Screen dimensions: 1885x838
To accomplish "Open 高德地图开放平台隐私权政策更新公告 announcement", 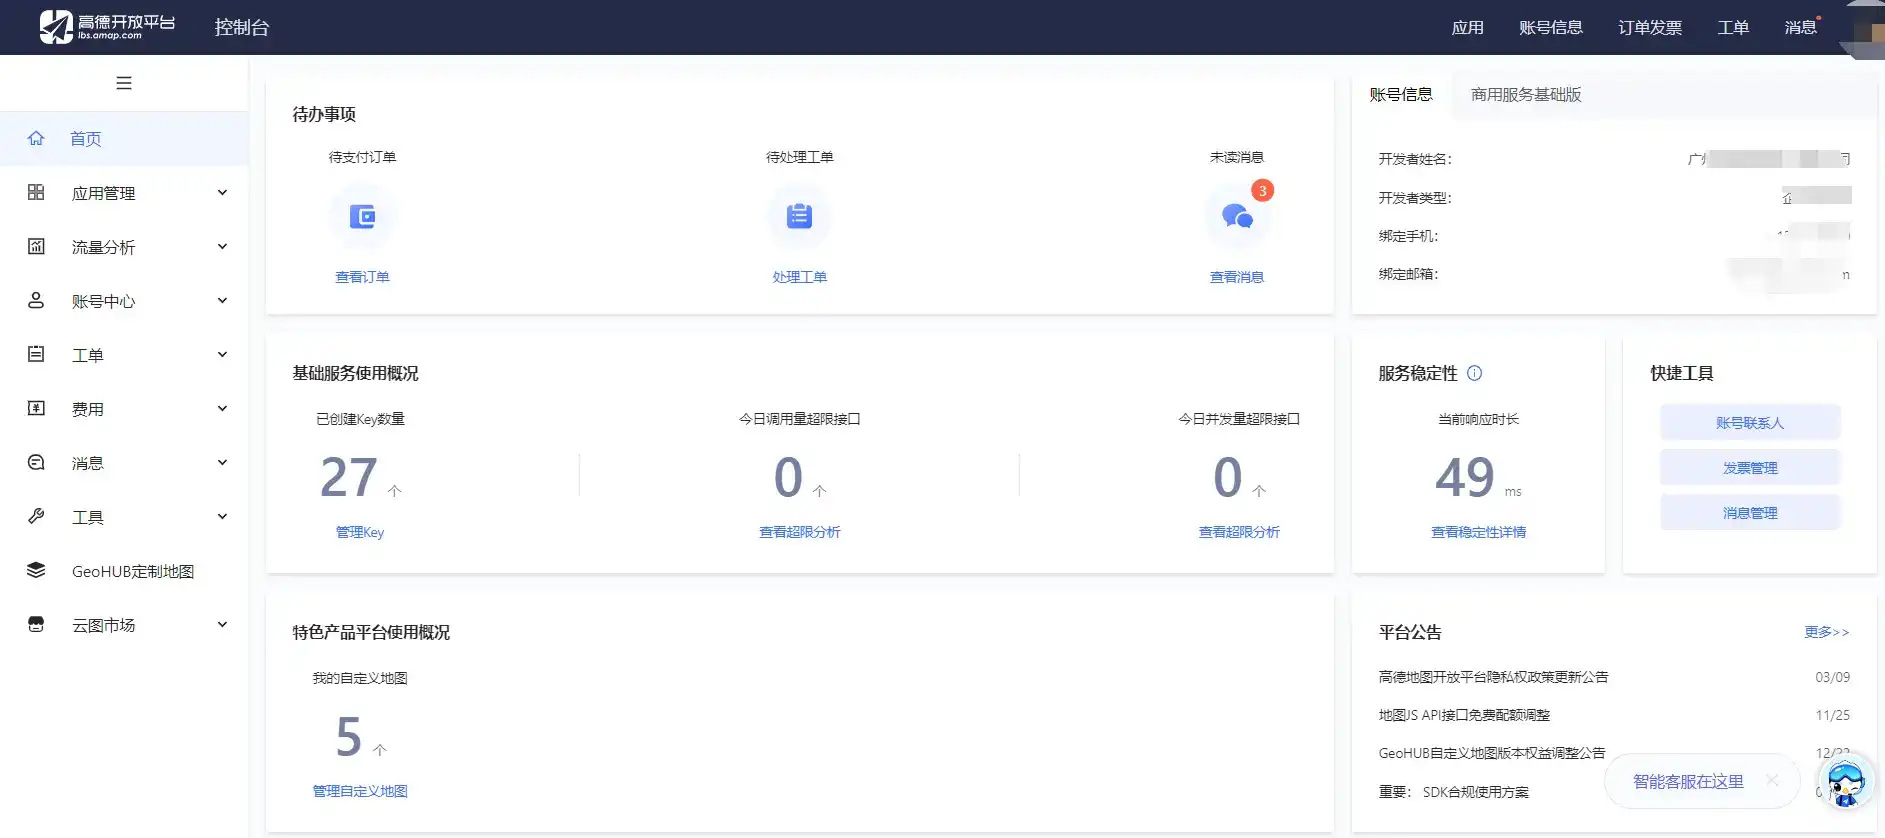I will 1493,677.
